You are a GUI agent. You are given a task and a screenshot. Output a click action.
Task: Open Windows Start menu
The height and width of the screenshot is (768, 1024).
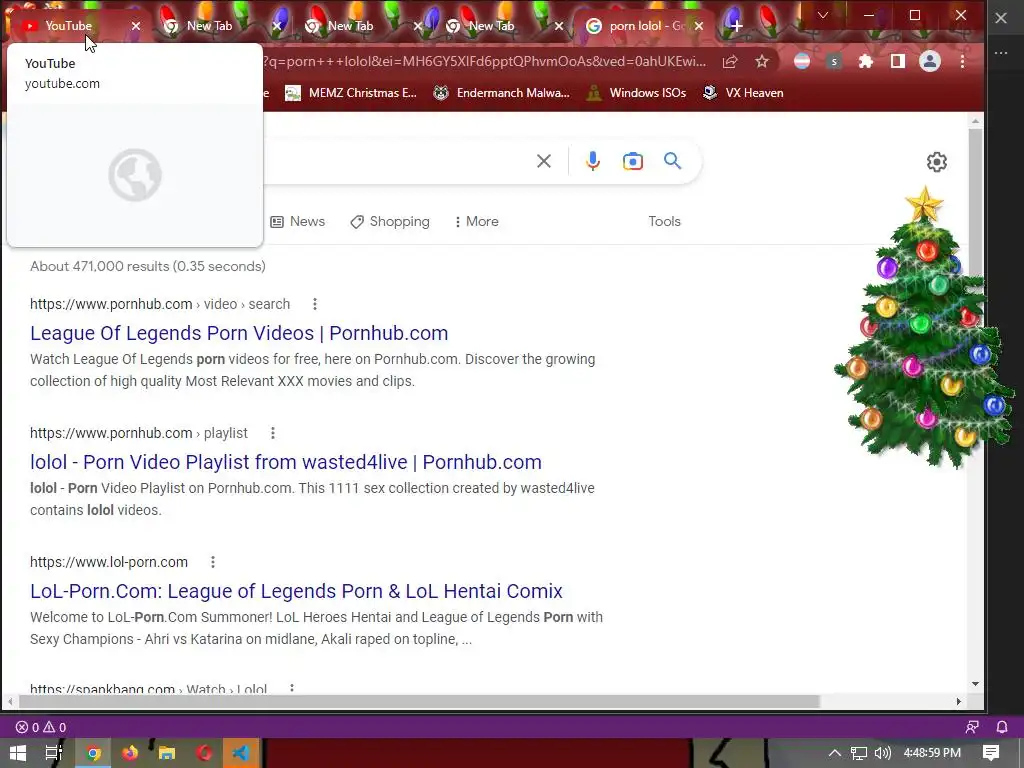pos(18,753)
